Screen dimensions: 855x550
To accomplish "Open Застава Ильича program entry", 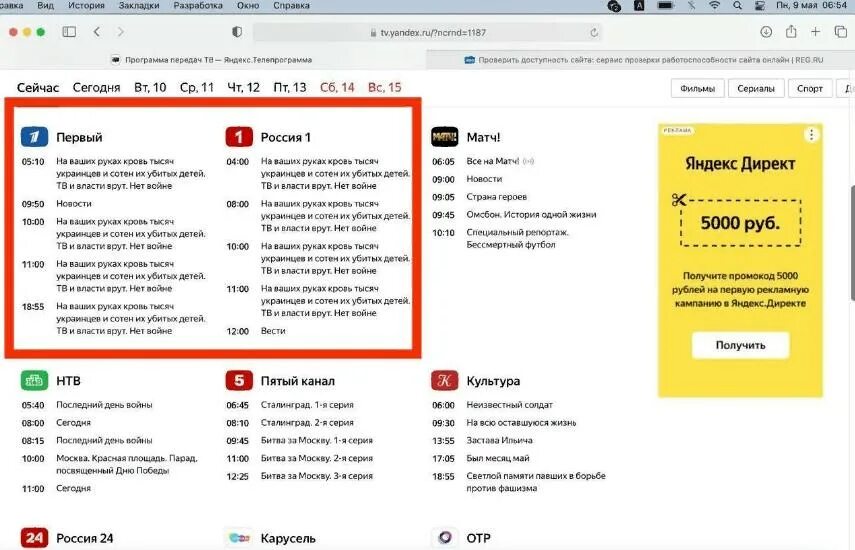I will tap(499, 440).
